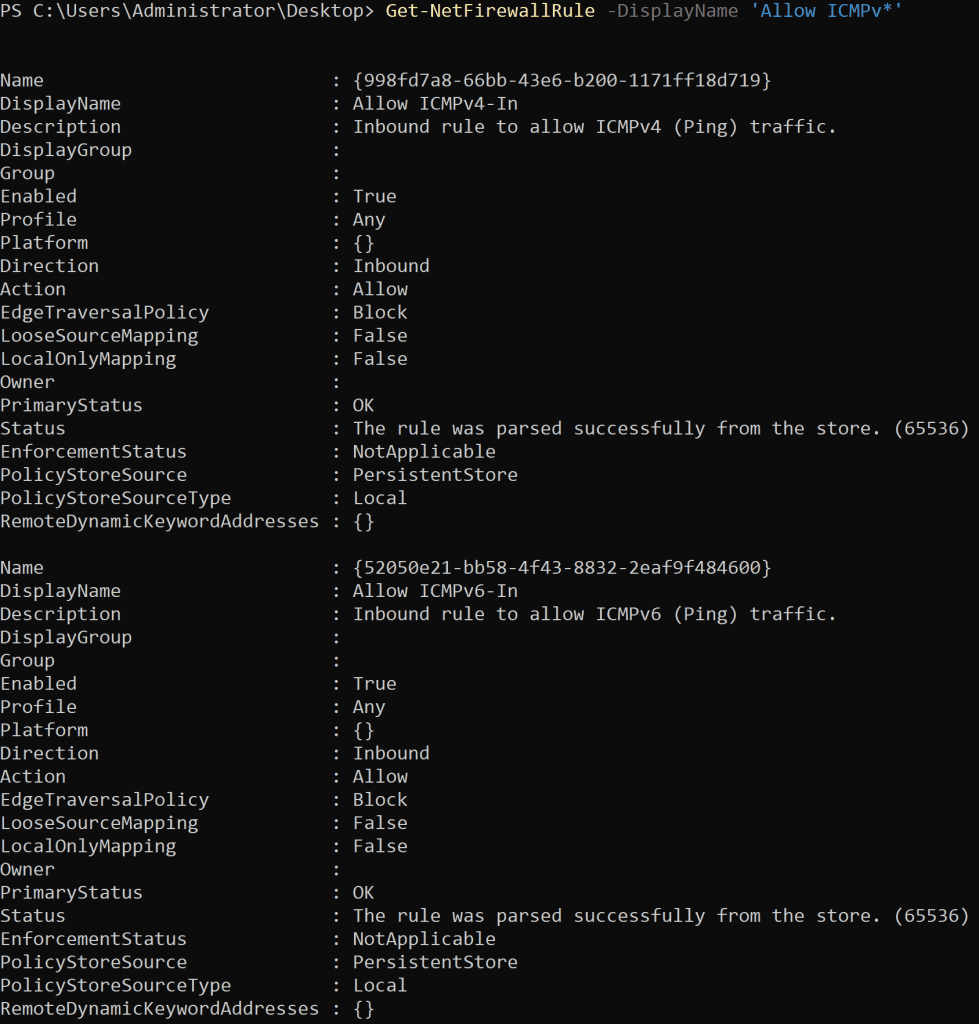Click the first rule's NotApplicable enforcement status

[x=425, y=452]
